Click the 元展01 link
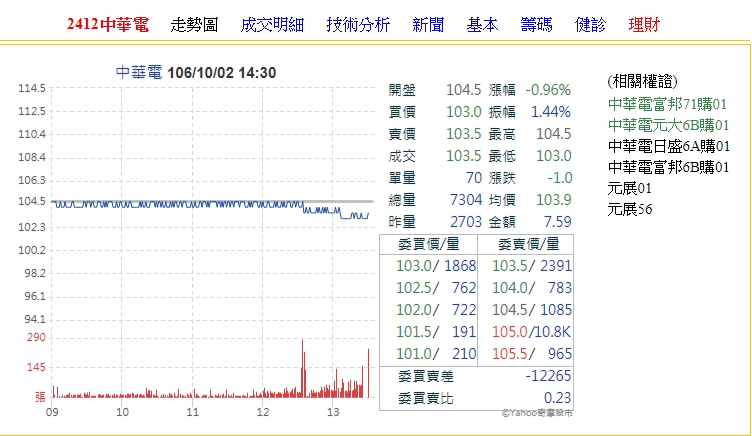This screenshot has width=752, height=436. [629, 188]
